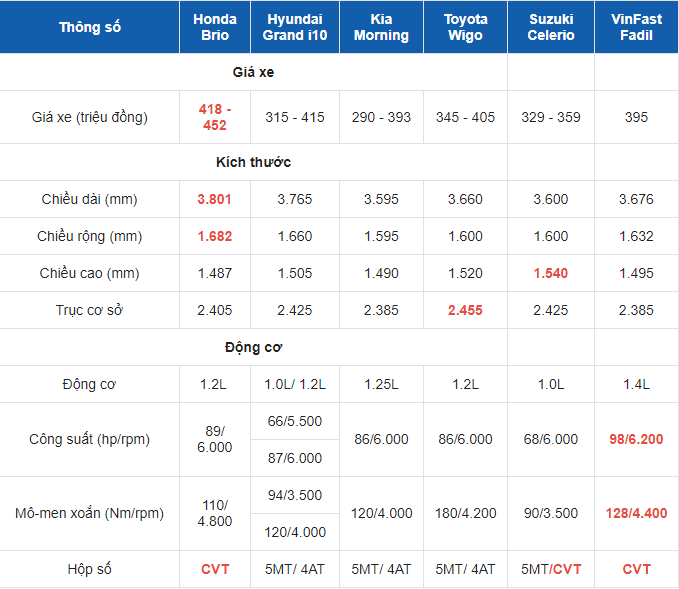Click the height value '1.495'
Screen dimensions: 679x589
(636, 273)
